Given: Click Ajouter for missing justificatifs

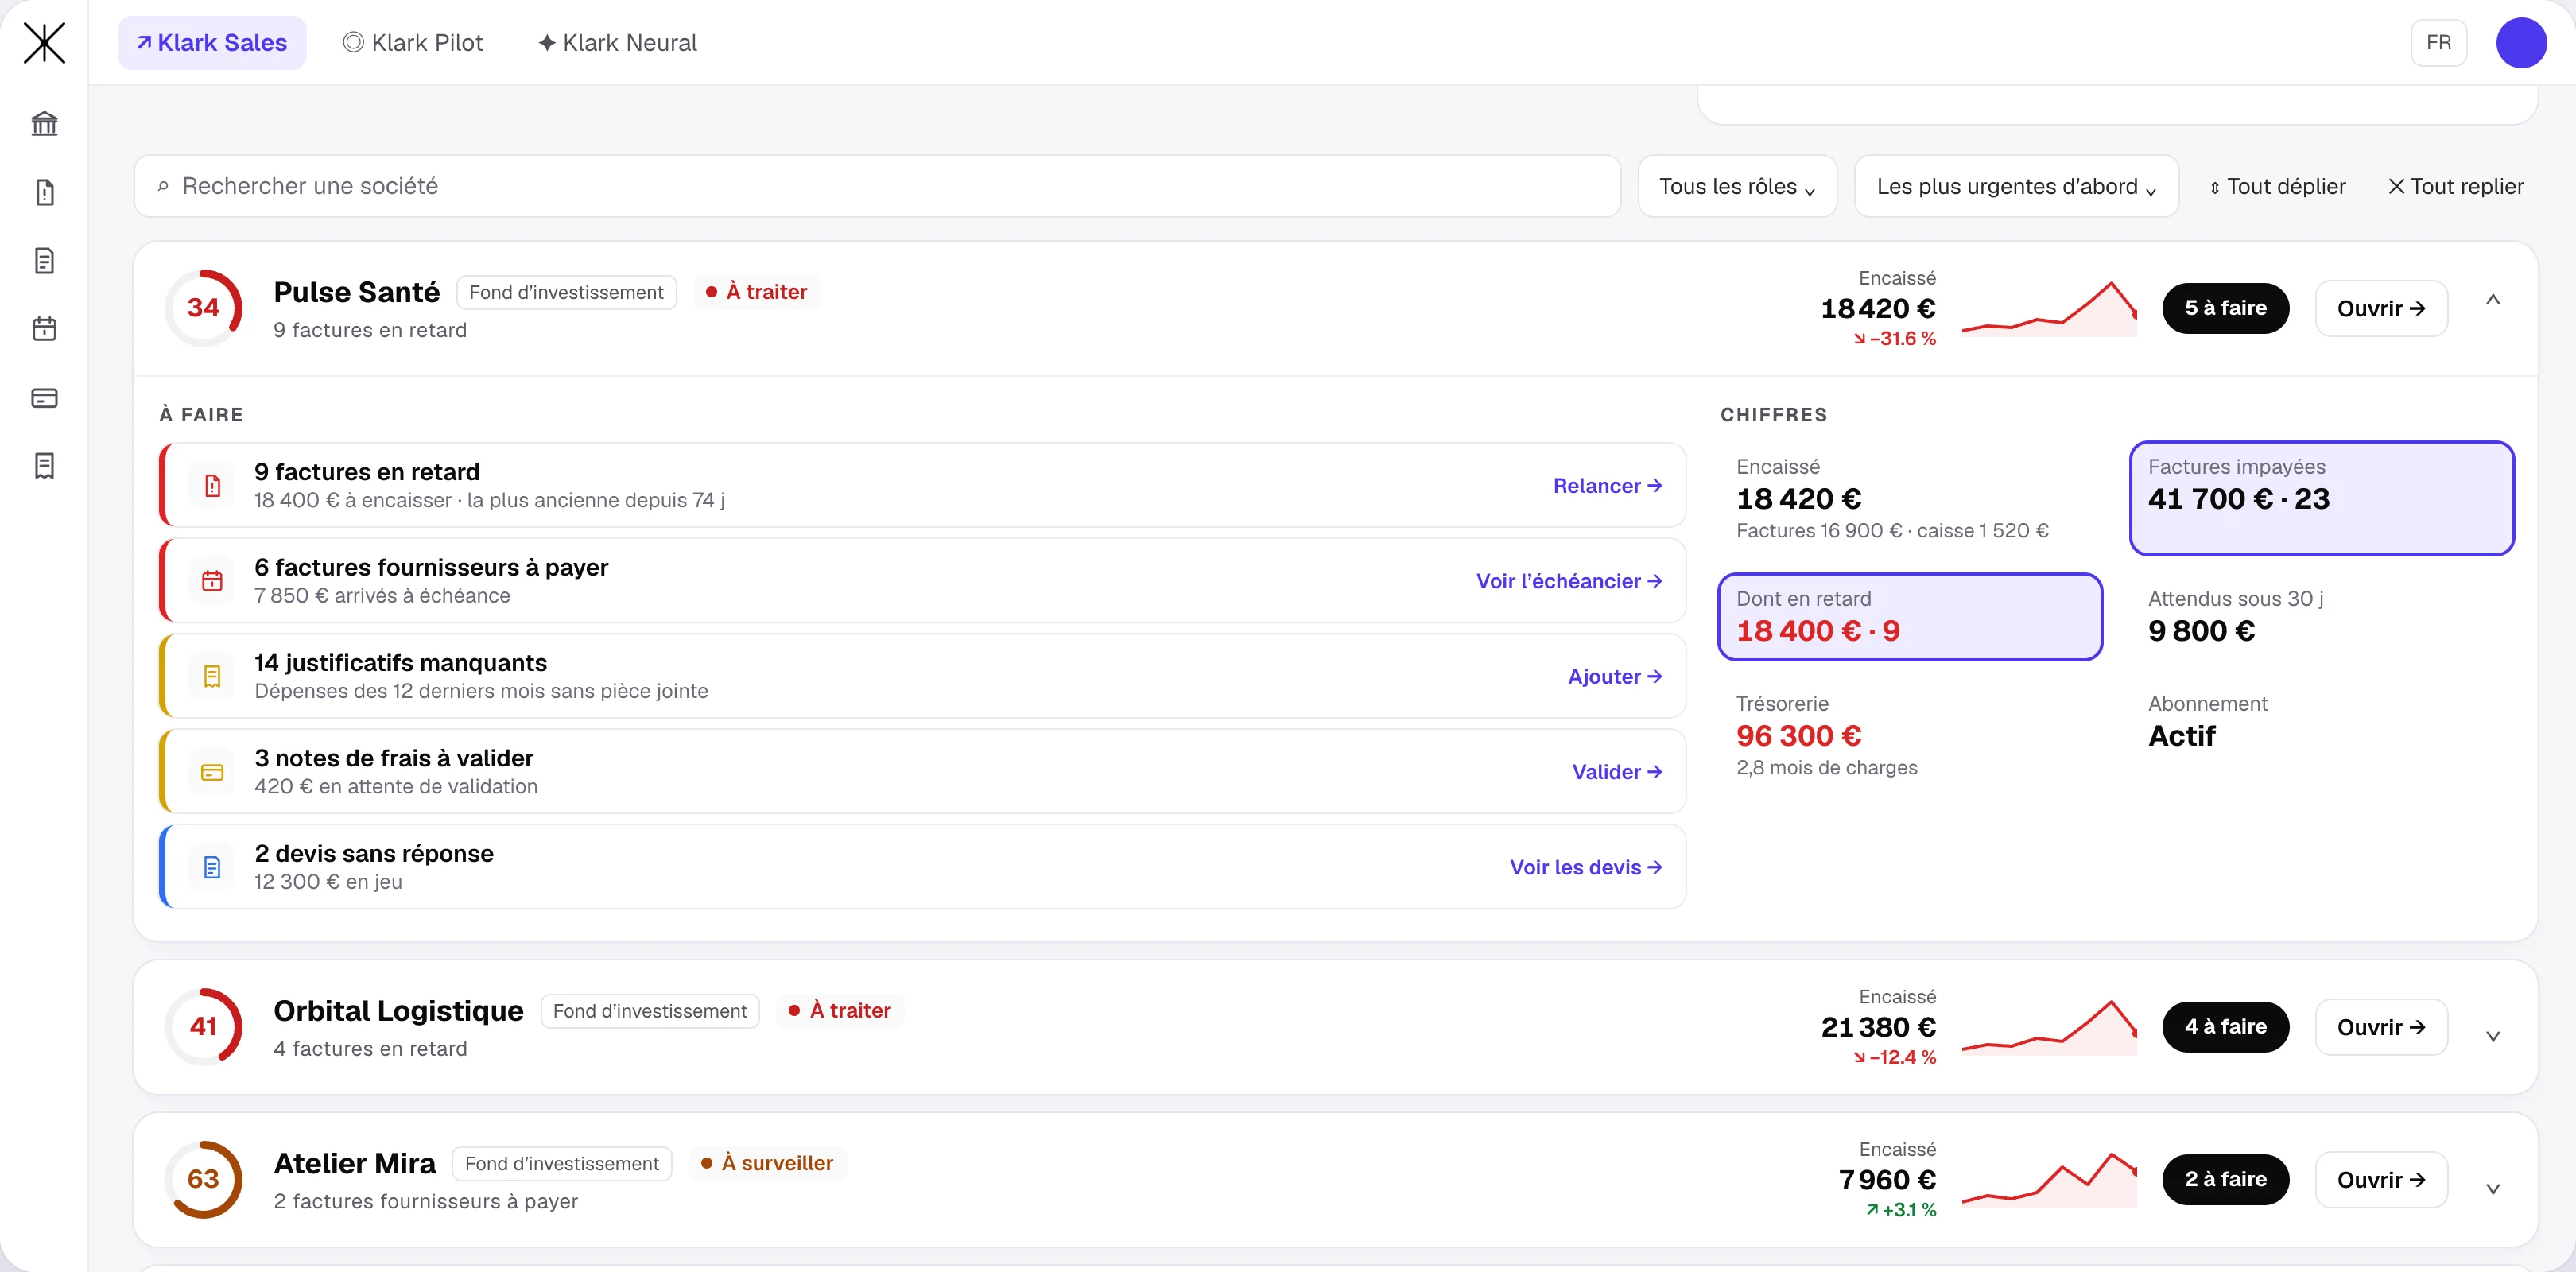Looking at the screenshot, I should click(x=1615, y=677).
